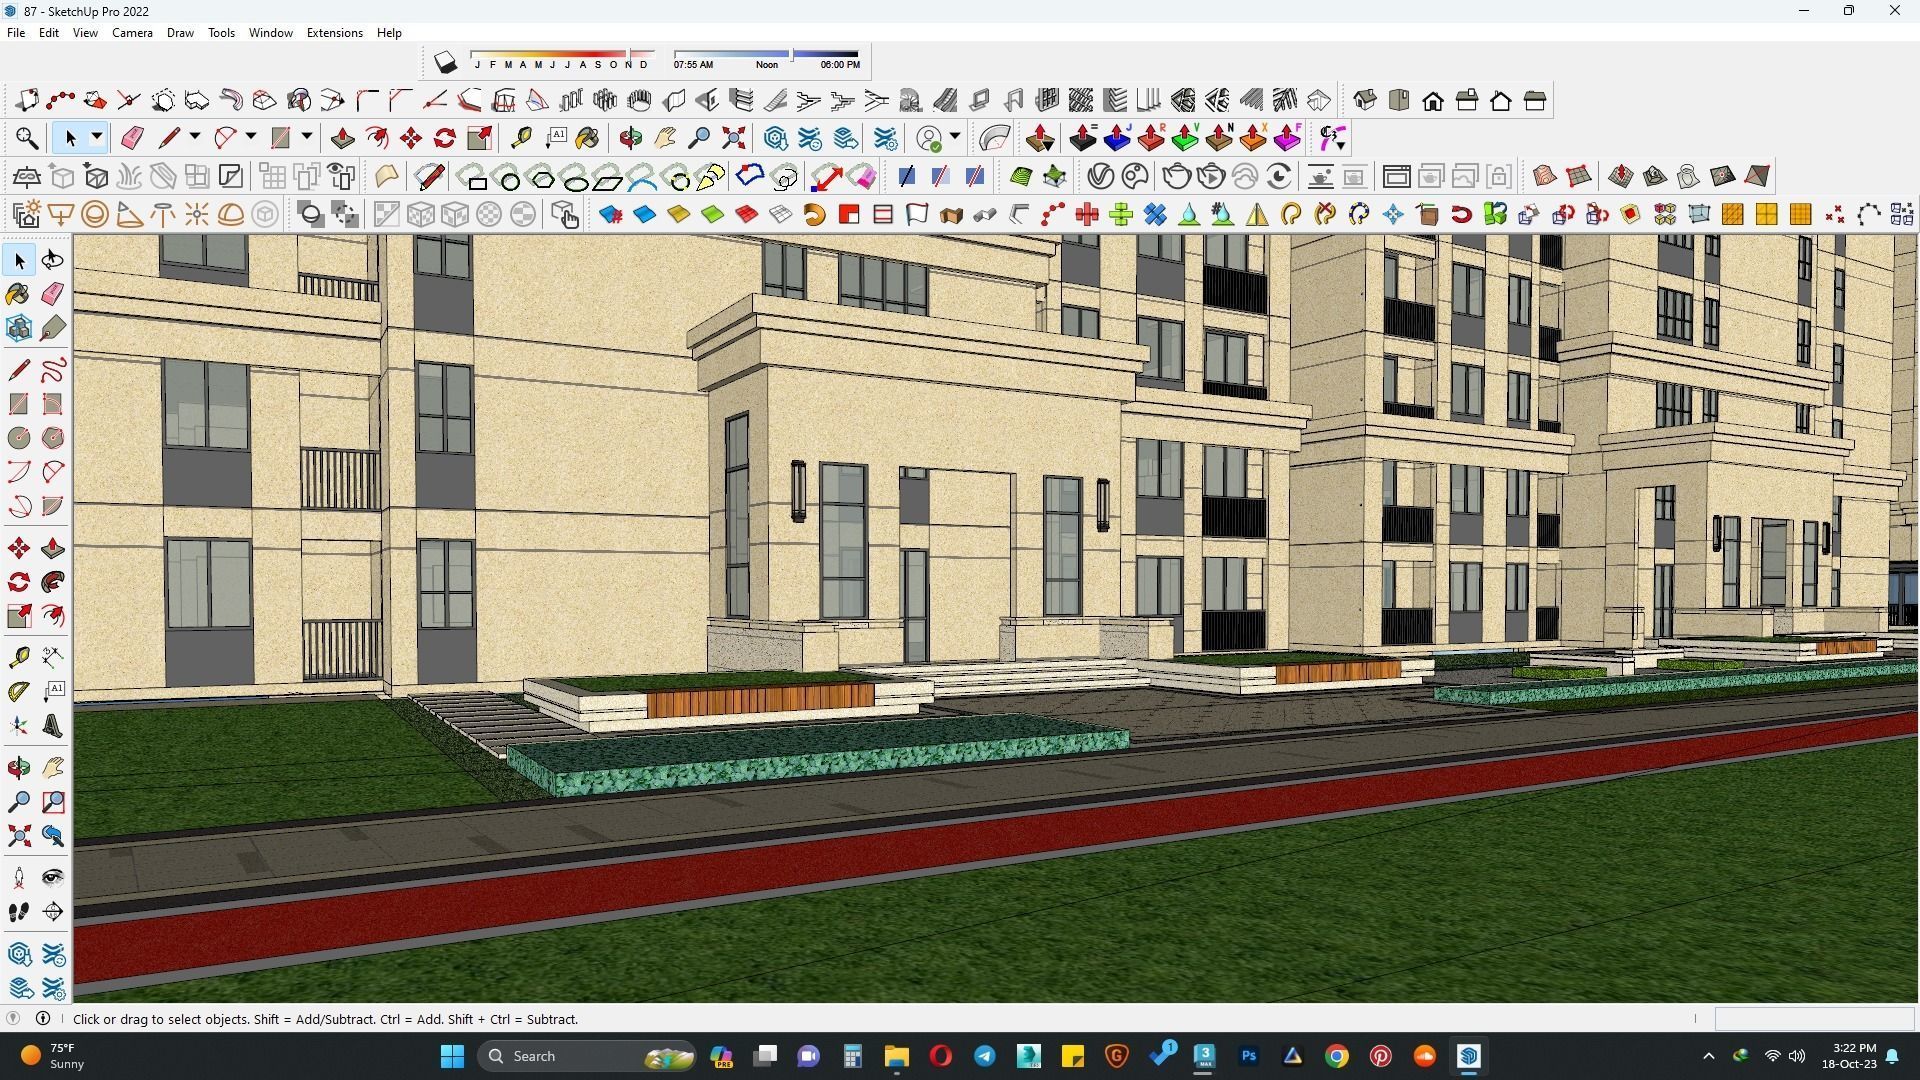Expand the Shapes tool dropdown arrow
The image size is (1920, 1080).
(x=307, y=137)
